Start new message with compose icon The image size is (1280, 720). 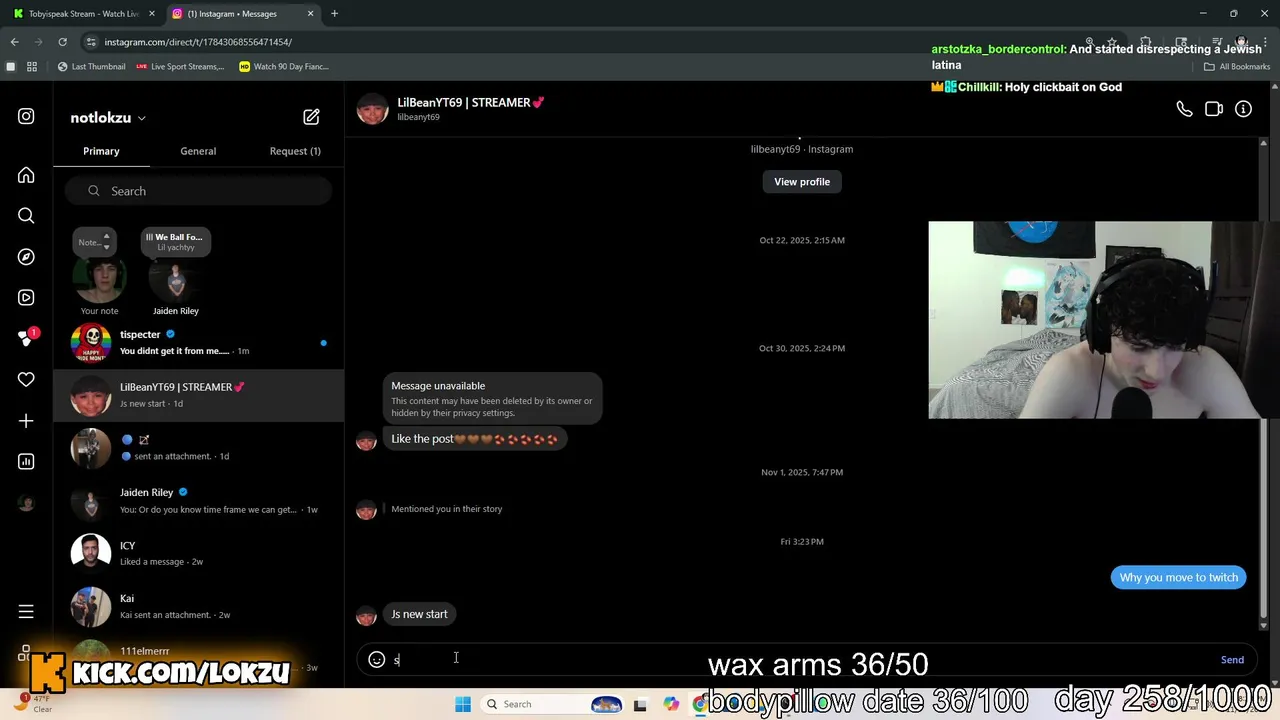(x=311, y=117)
